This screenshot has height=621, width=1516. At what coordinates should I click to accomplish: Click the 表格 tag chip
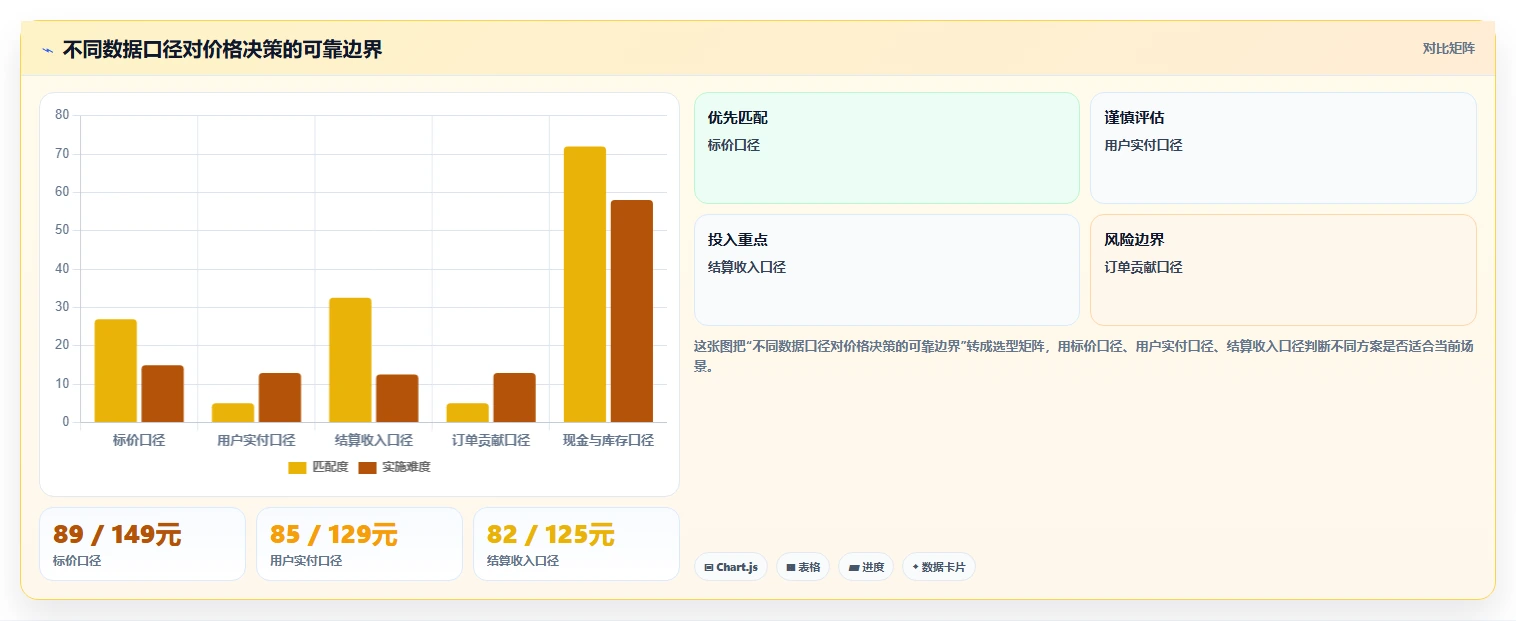[x=803, y=567]
